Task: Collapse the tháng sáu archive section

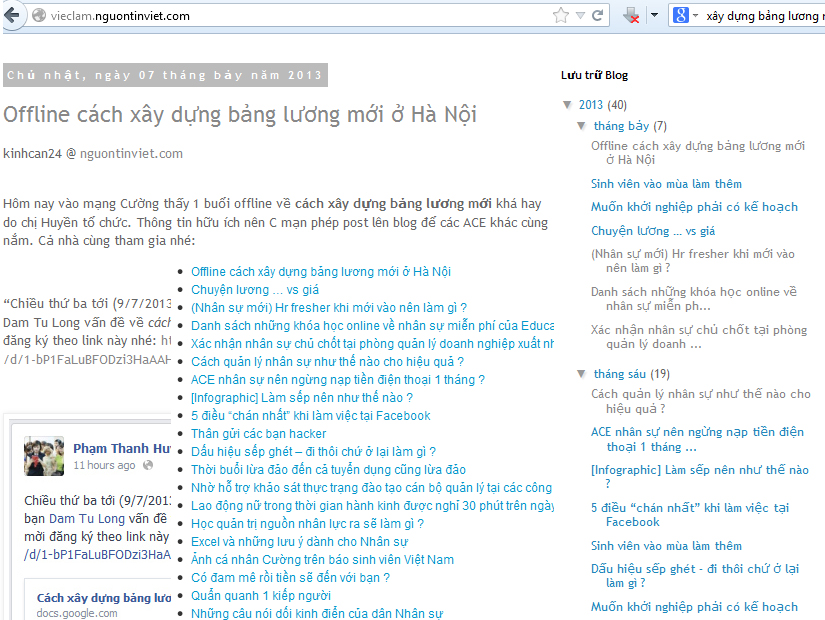Action: (582, 374)
